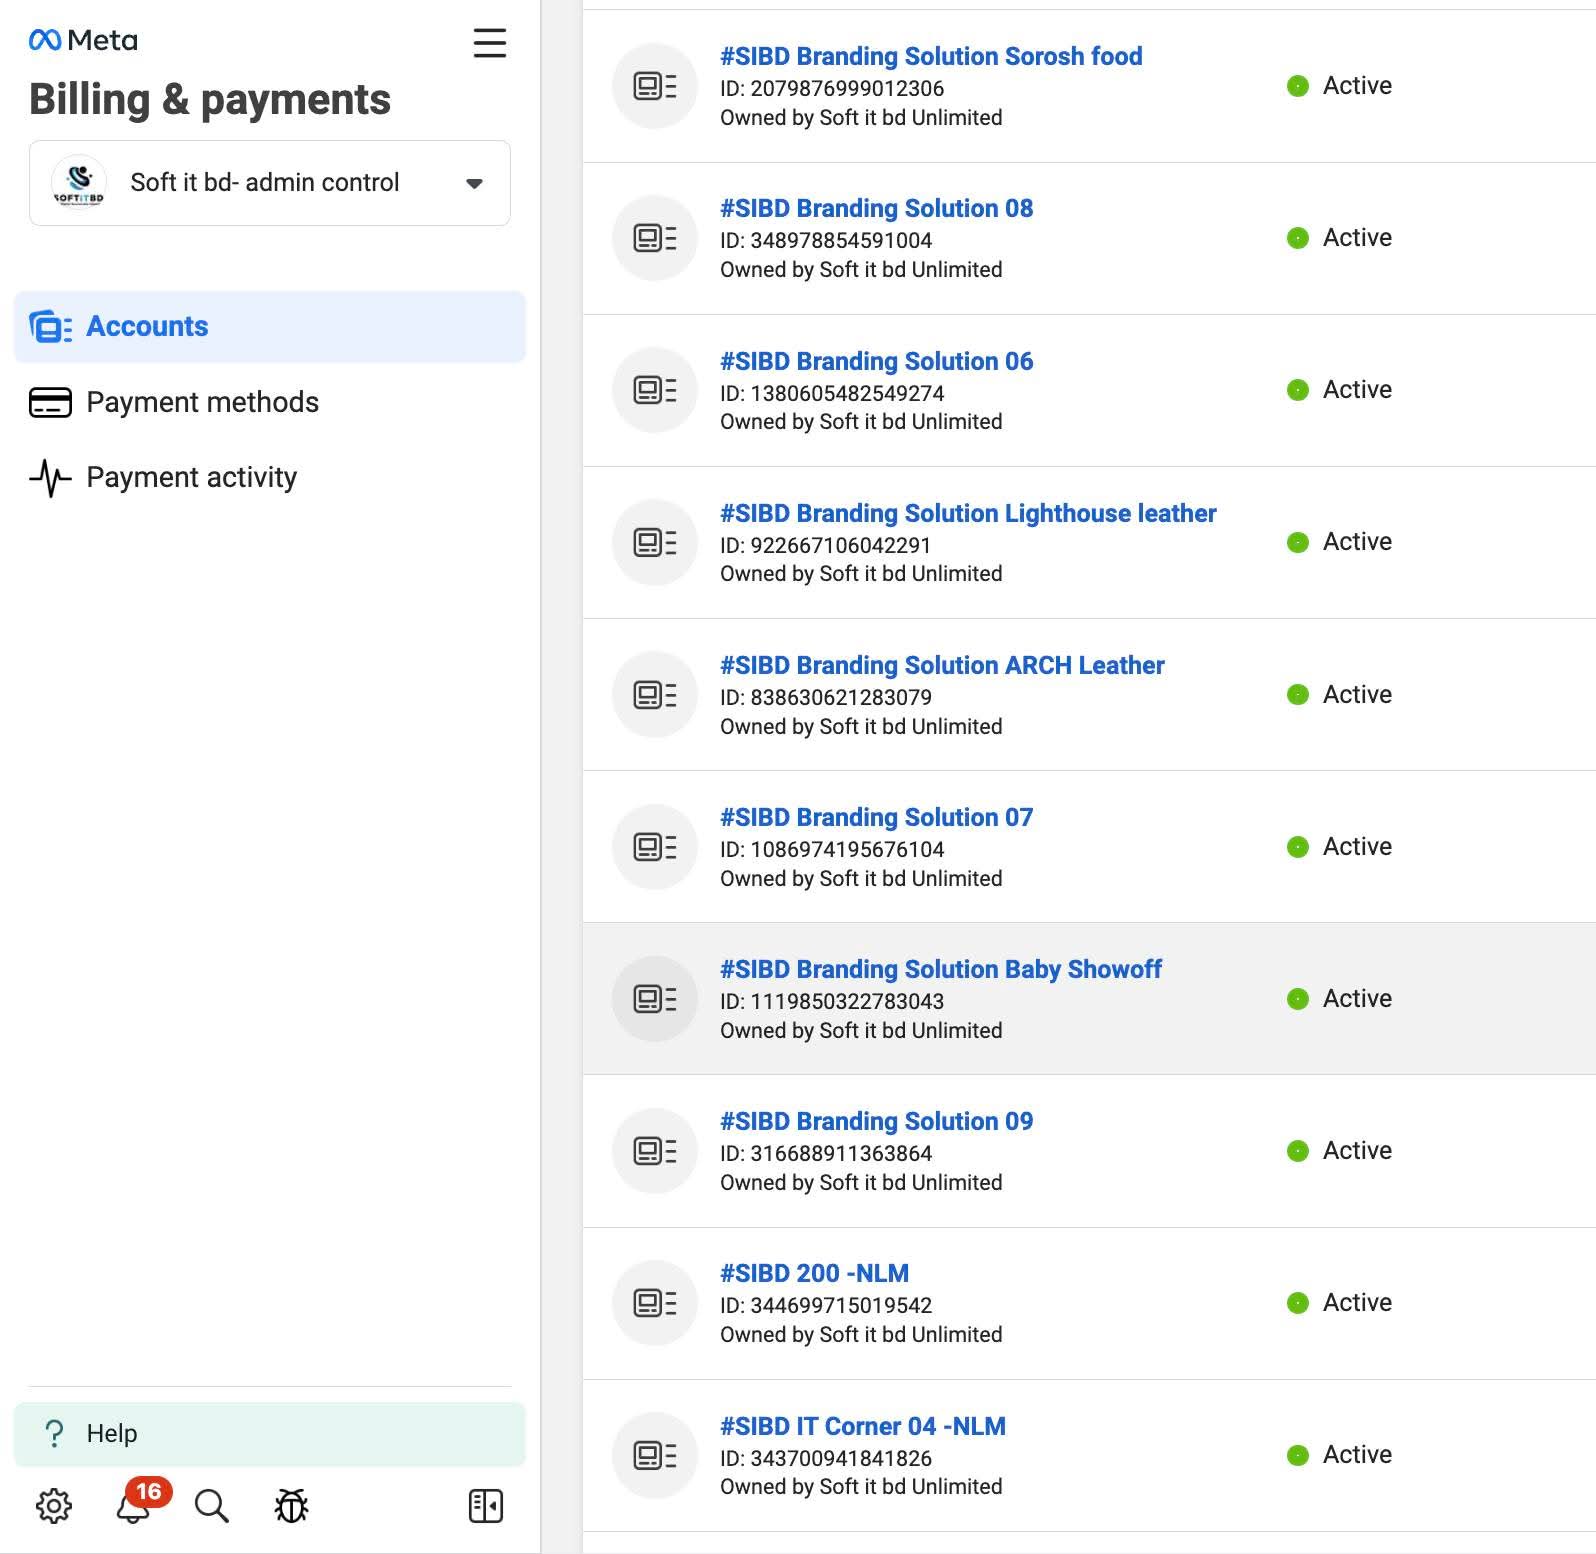The height and width of the screenshot is (1554, 1596).
Task: Click Active status of Lighthouse leather account
Action: click(1339, 542)
